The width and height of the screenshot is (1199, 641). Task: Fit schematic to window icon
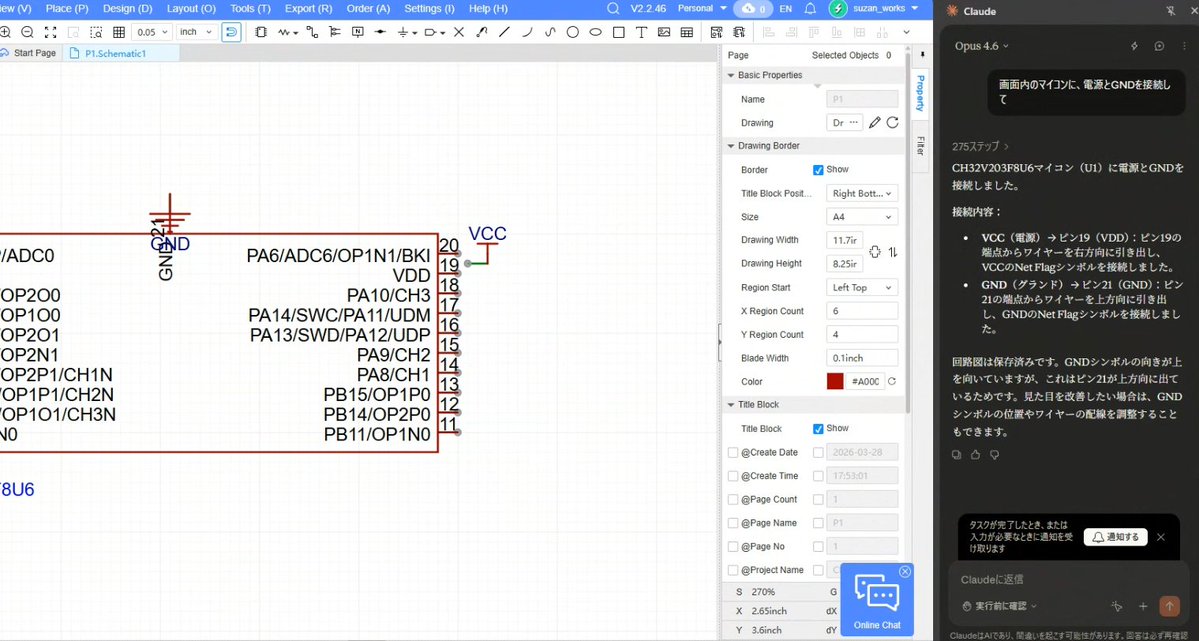point(50,32)
